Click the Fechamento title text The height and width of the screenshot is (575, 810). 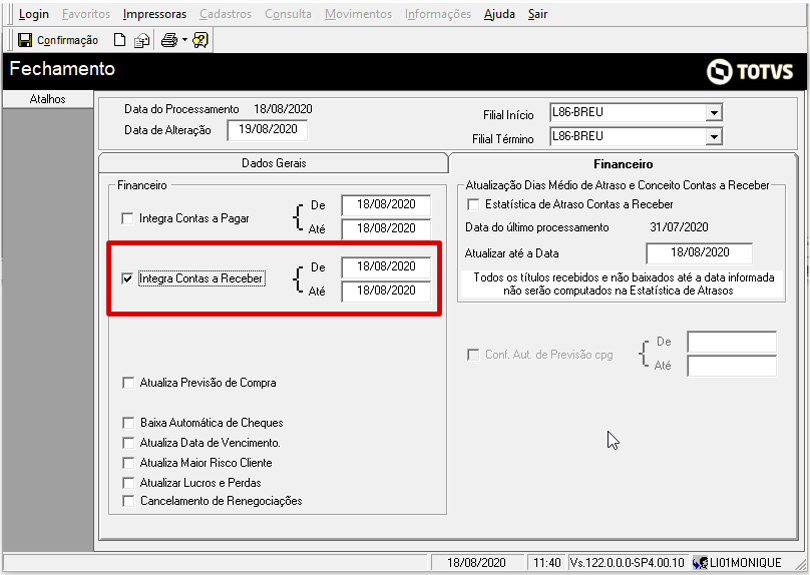[62, 69]
